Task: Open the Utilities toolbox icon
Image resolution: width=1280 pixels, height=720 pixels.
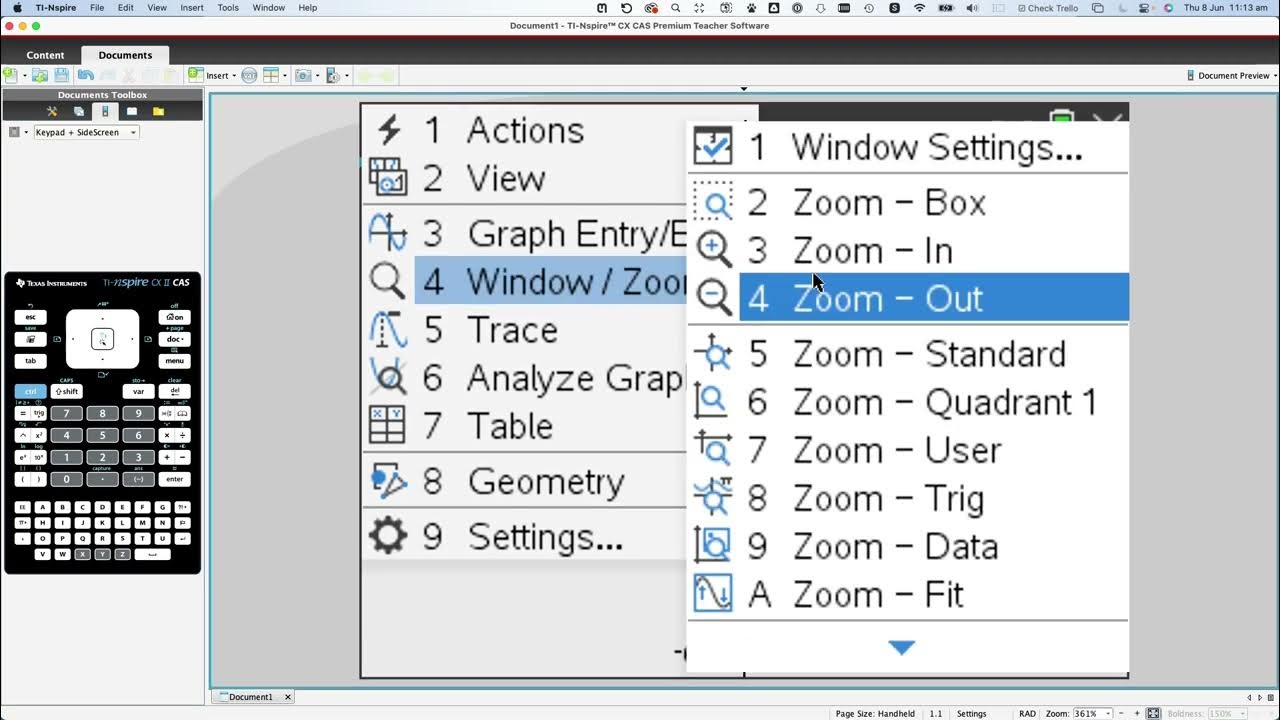Action: (x=132, y=111)
